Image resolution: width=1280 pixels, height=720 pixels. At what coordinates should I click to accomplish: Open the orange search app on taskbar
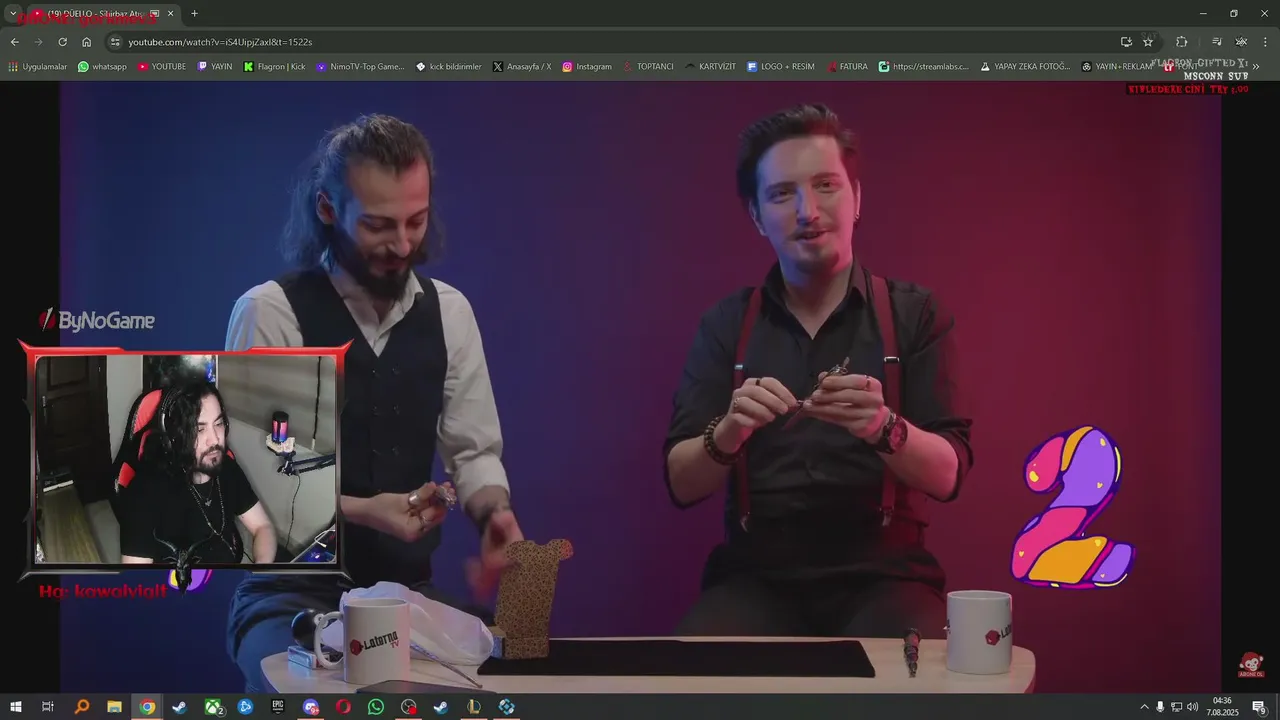click(x=82, y=707)
